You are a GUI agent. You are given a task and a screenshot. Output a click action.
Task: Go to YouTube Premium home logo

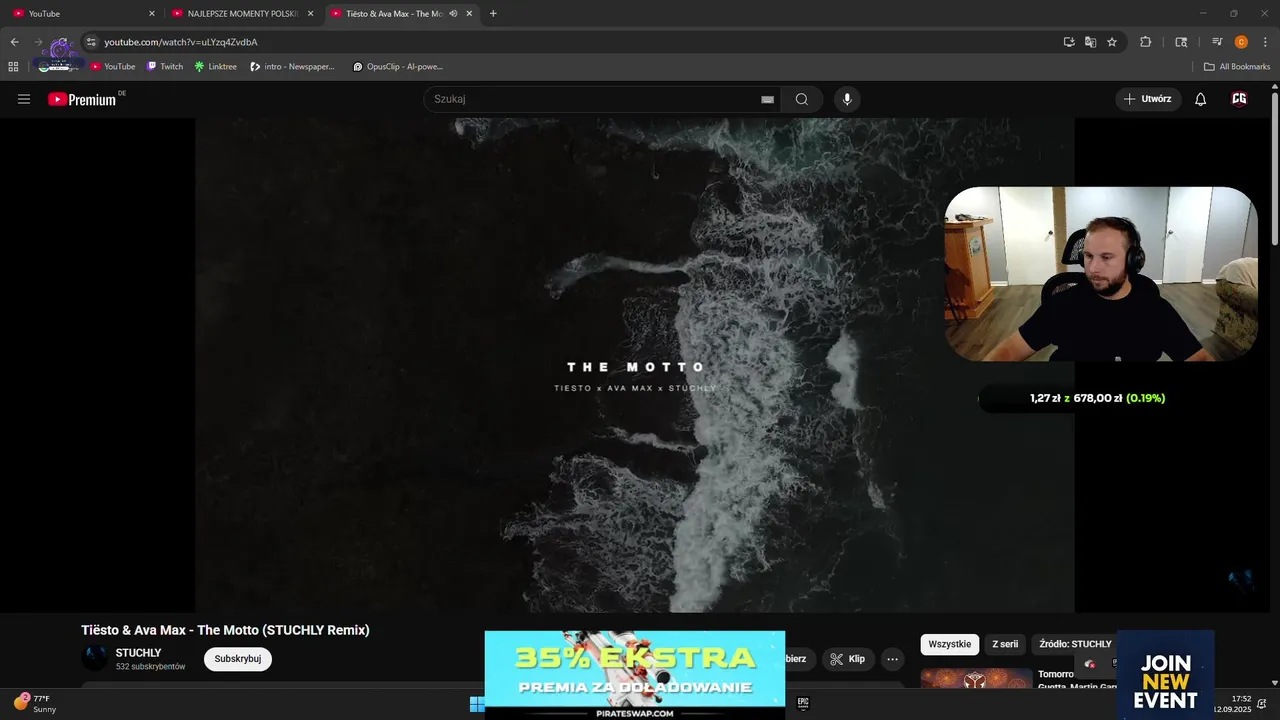[x=82, y=99]
